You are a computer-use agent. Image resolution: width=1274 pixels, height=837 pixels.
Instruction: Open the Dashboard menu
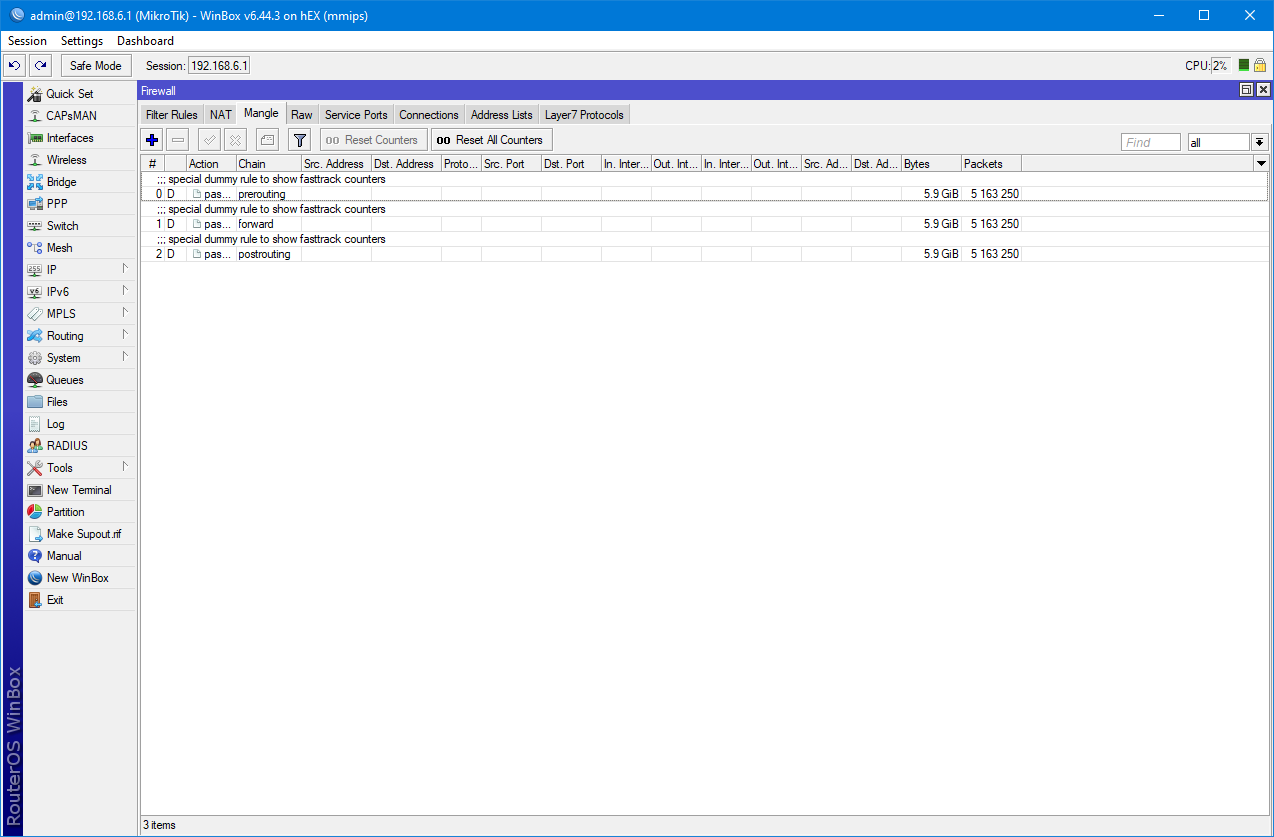pyautogui.click(x=145, y=41)
